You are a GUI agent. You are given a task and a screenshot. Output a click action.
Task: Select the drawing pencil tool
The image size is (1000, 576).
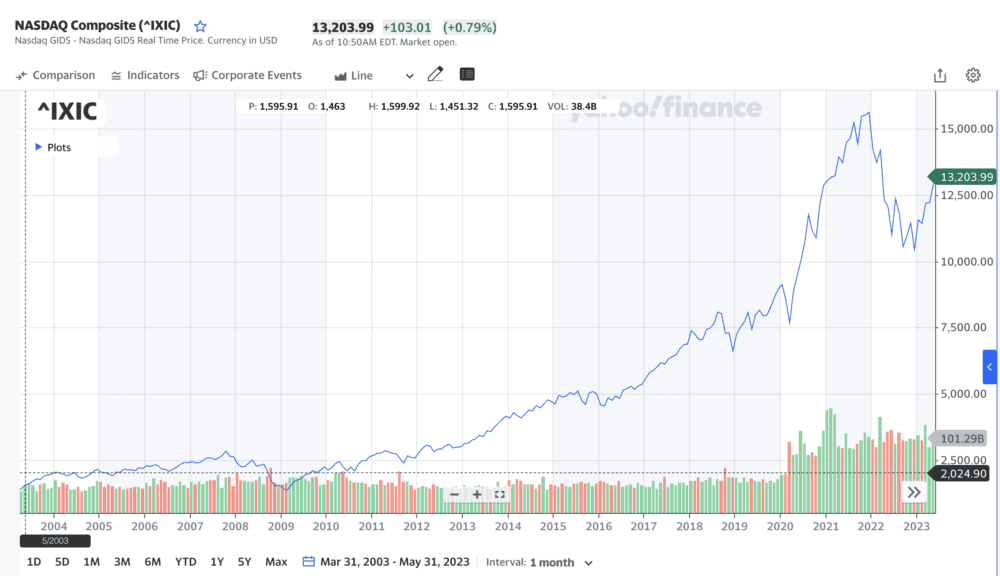(435, 73)
